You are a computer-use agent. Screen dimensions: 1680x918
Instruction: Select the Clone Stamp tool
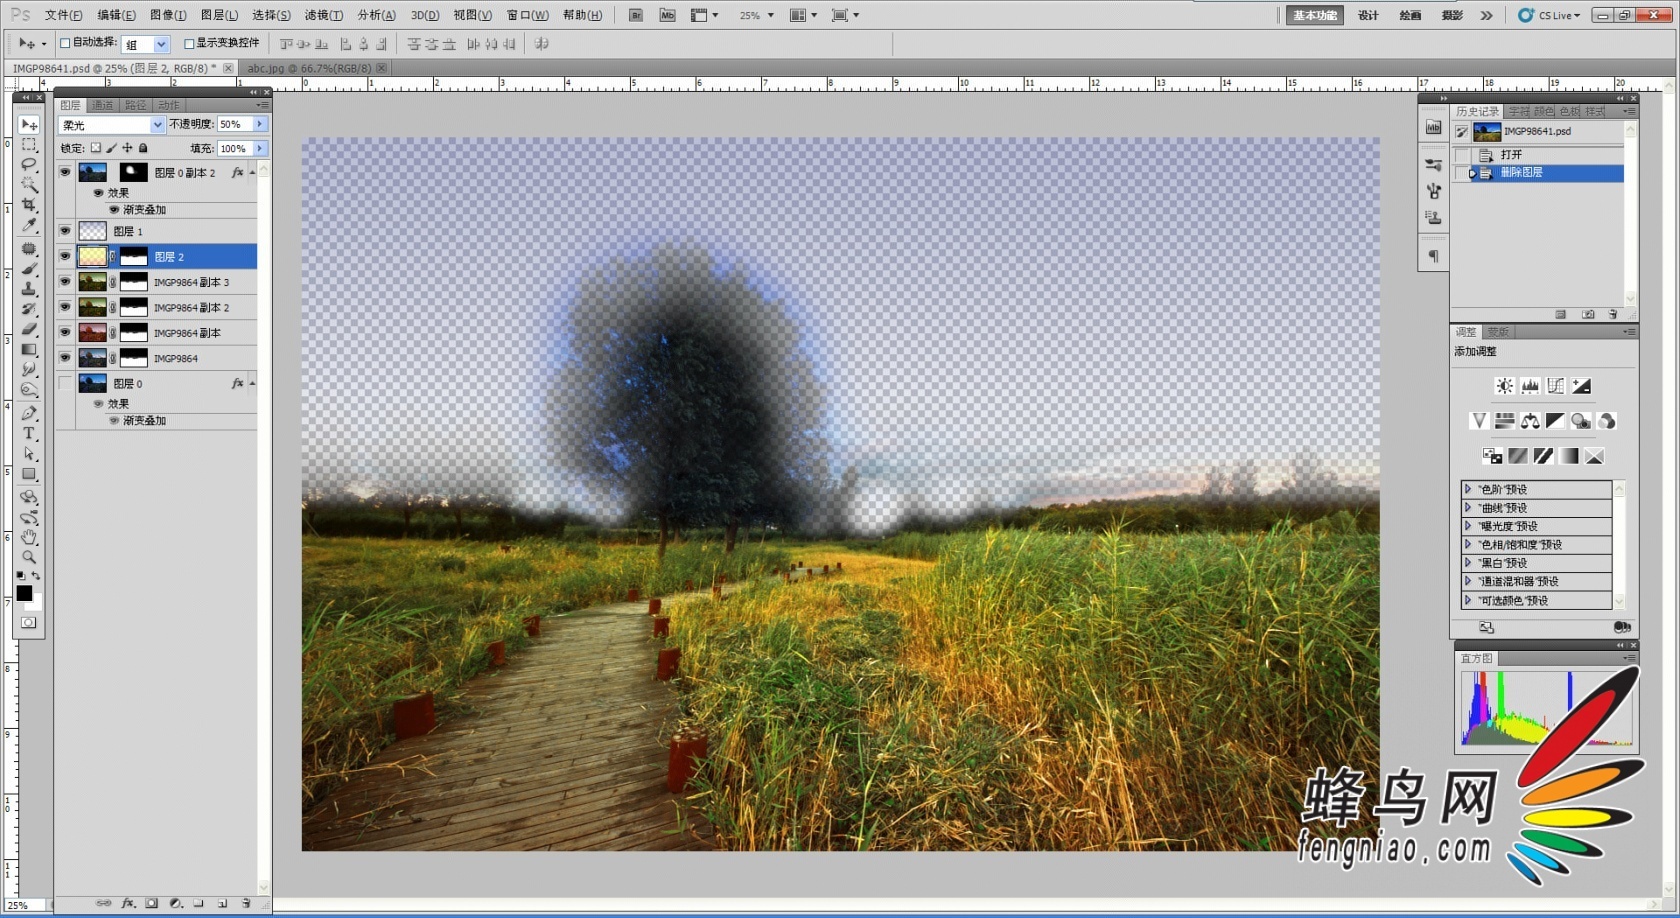tap(29, 288)
